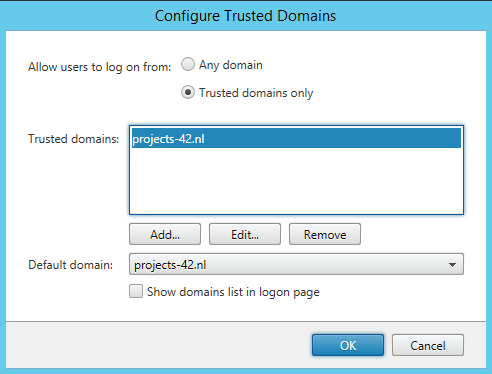Screen dimensions: 492x374
Task: Click the Add... button
Action: pos(165,234)
